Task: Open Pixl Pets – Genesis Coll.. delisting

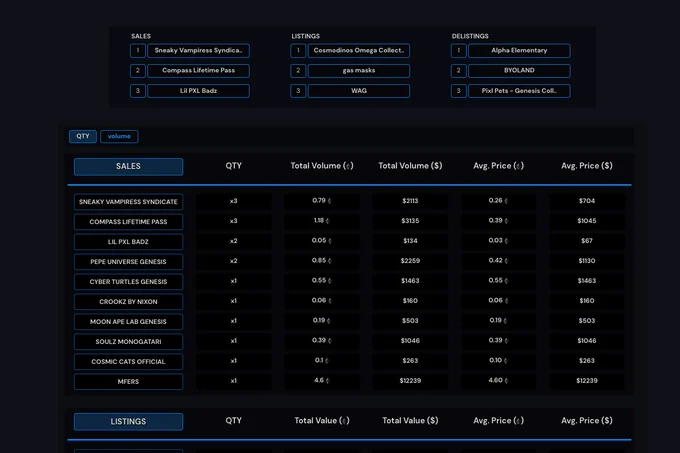Action: (x=519, y=91)
